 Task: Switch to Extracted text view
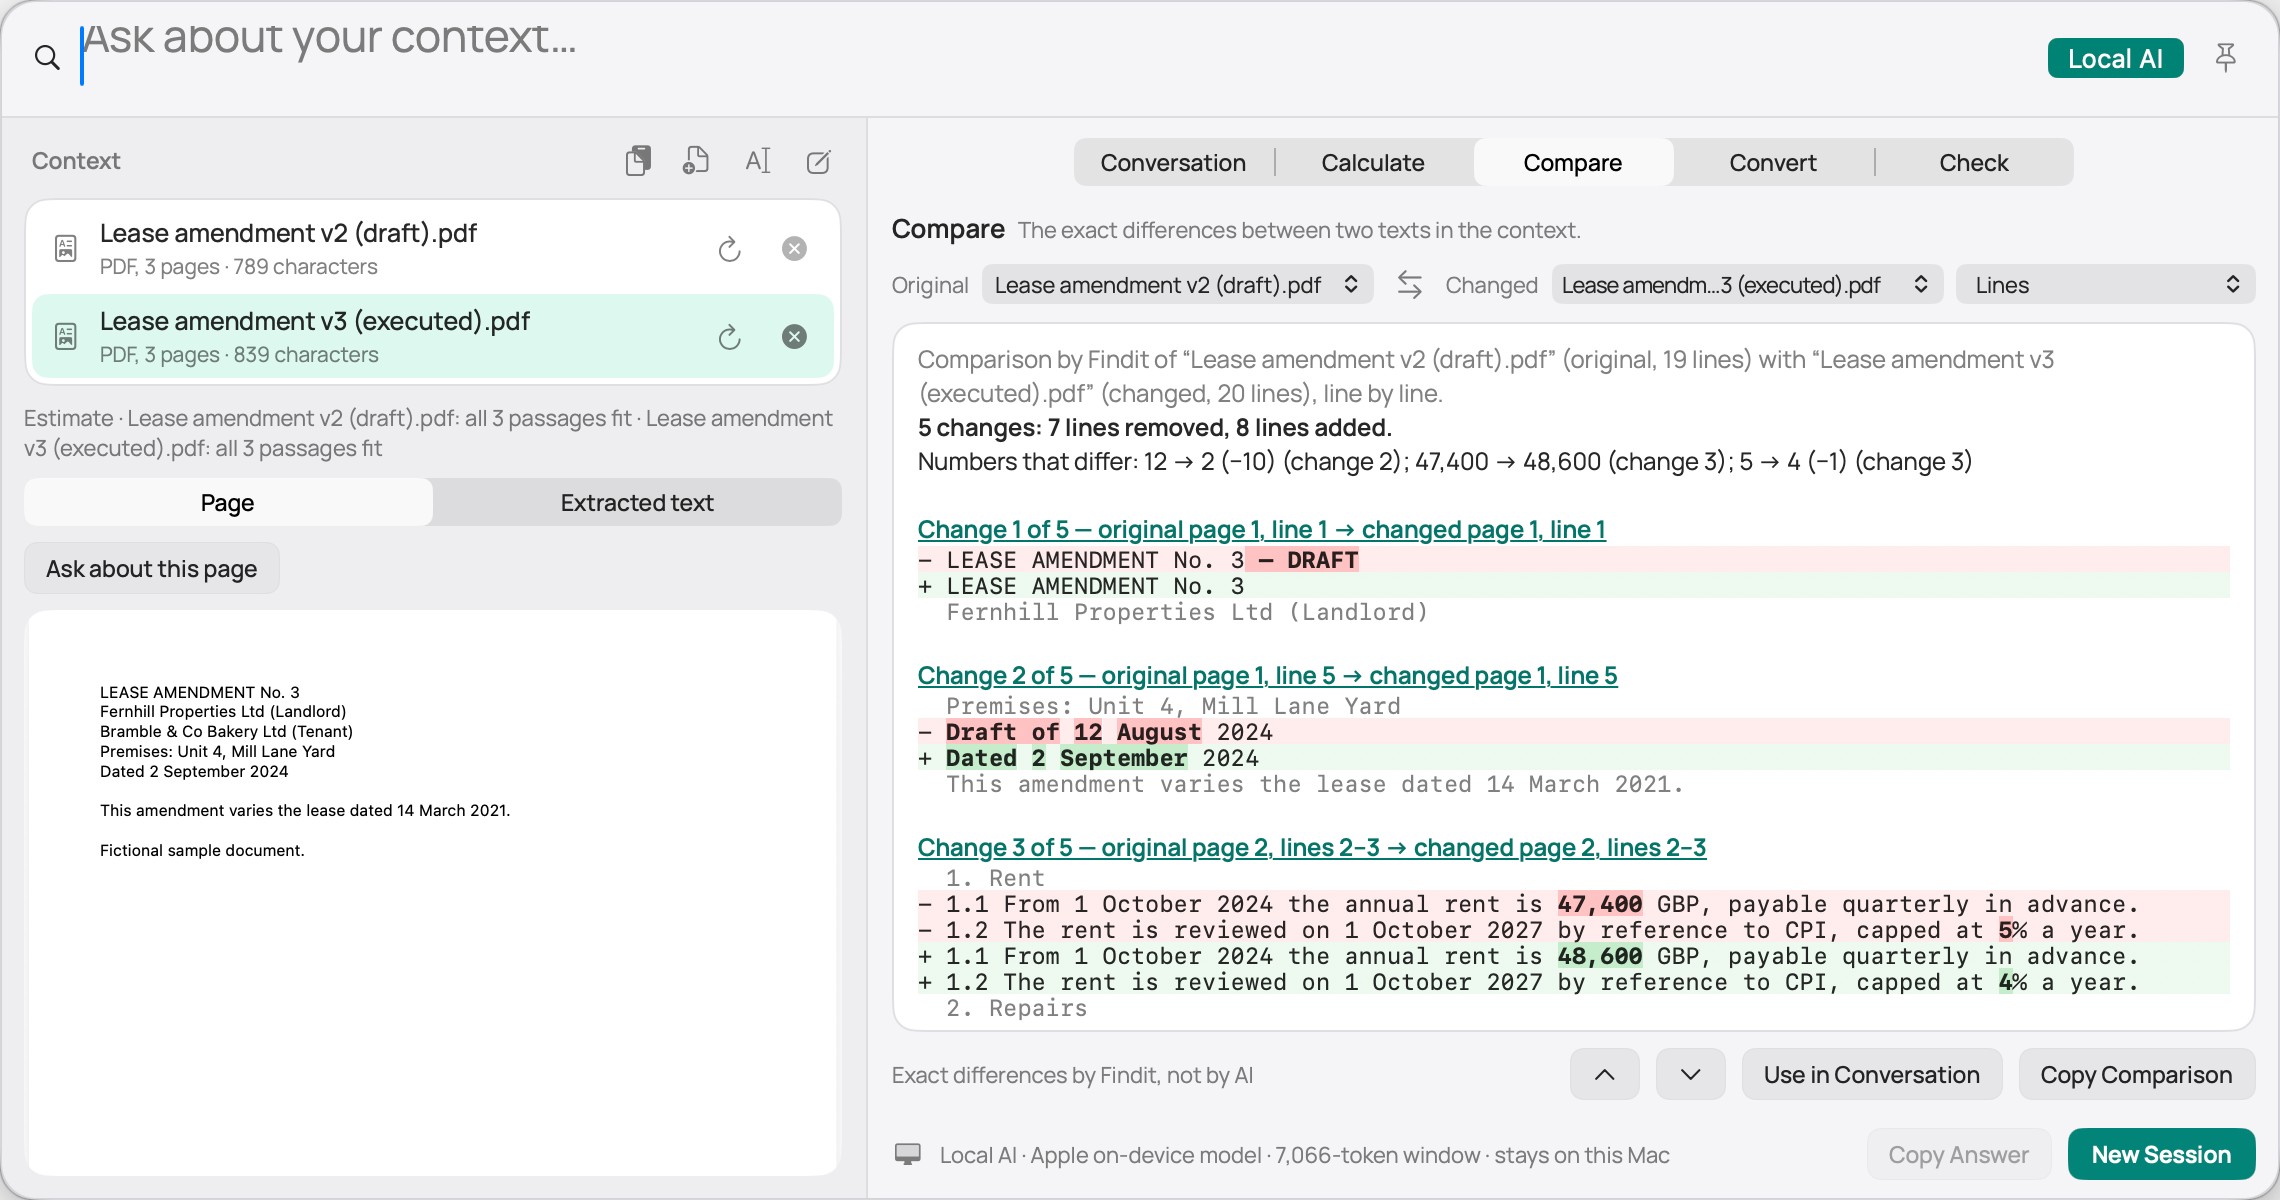[637, 502]
